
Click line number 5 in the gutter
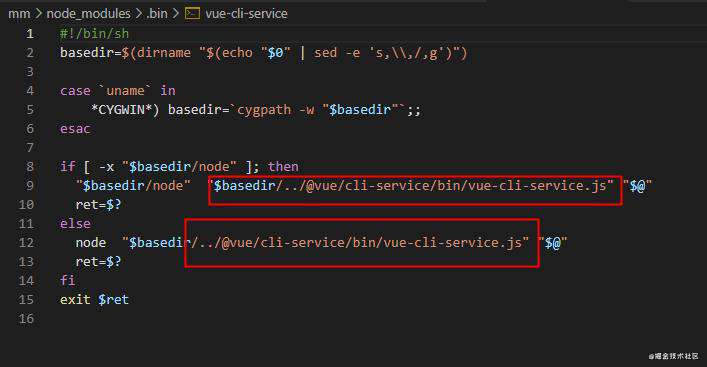(30, 110)
